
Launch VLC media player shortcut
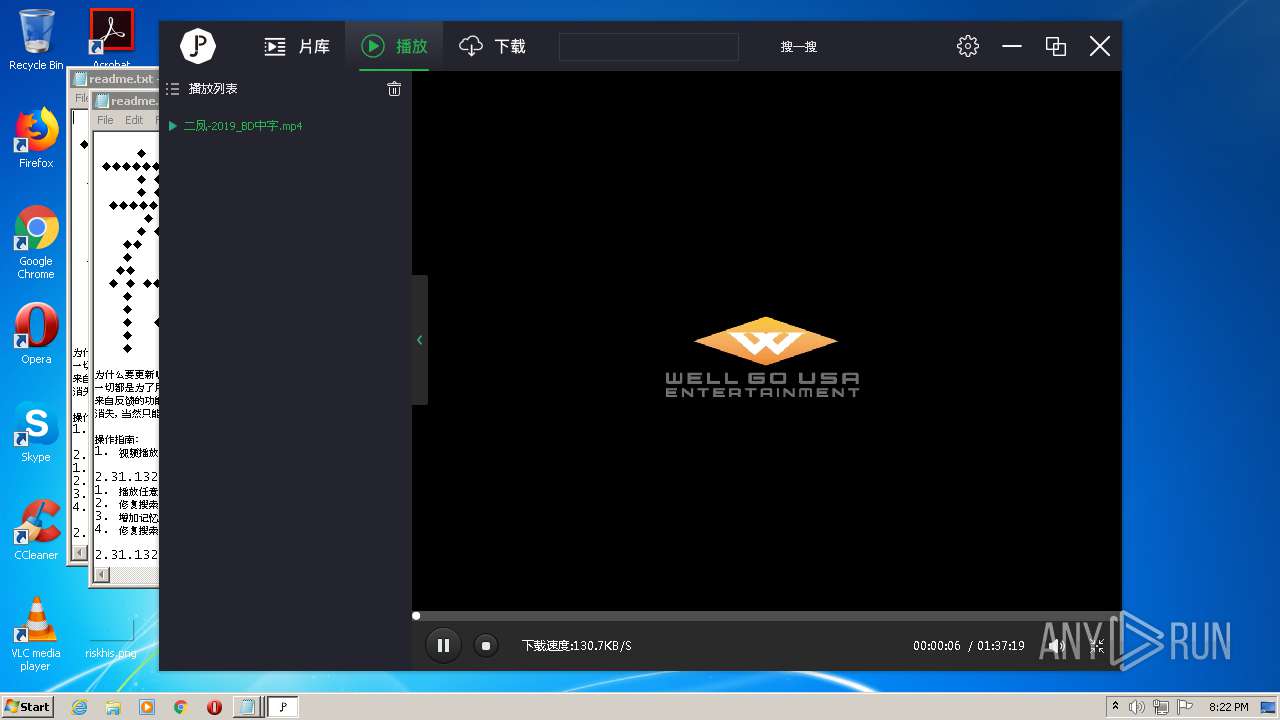[x=36, y=634]
